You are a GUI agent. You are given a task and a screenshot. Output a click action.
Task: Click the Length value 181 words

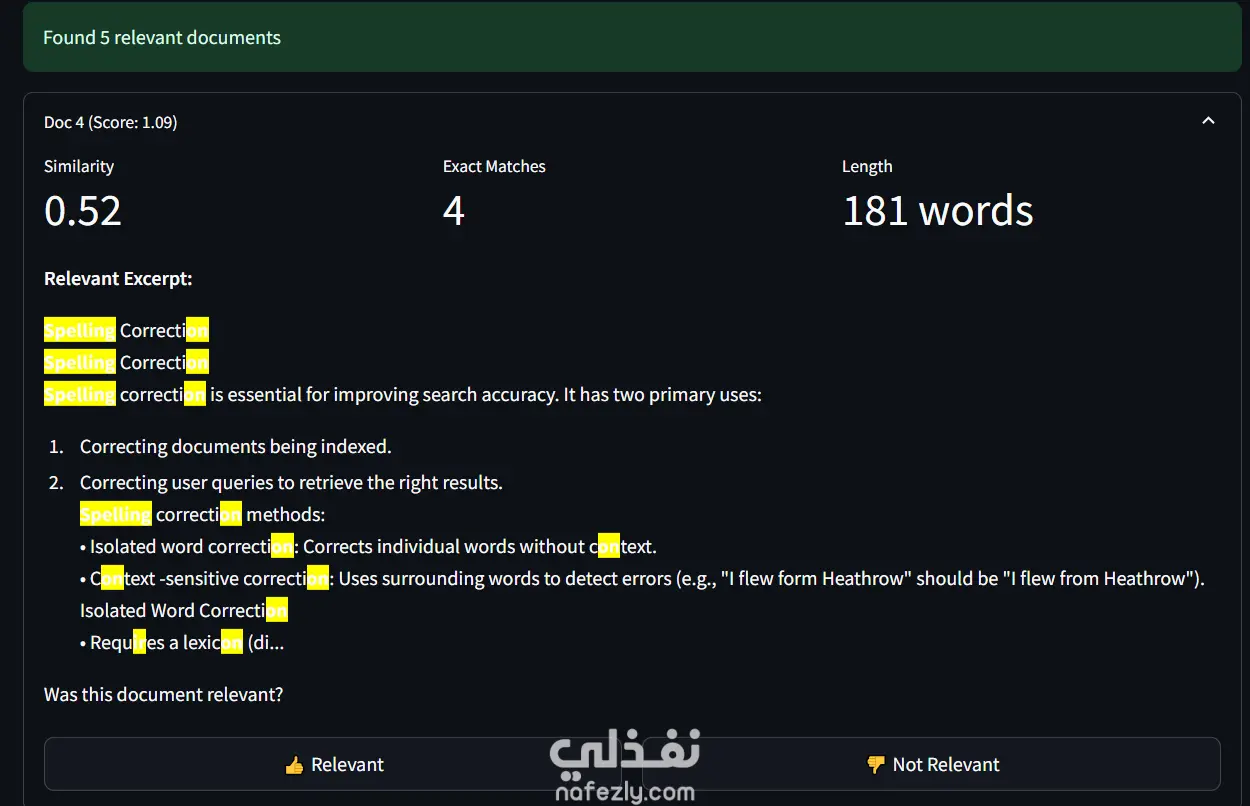point(938,210)
